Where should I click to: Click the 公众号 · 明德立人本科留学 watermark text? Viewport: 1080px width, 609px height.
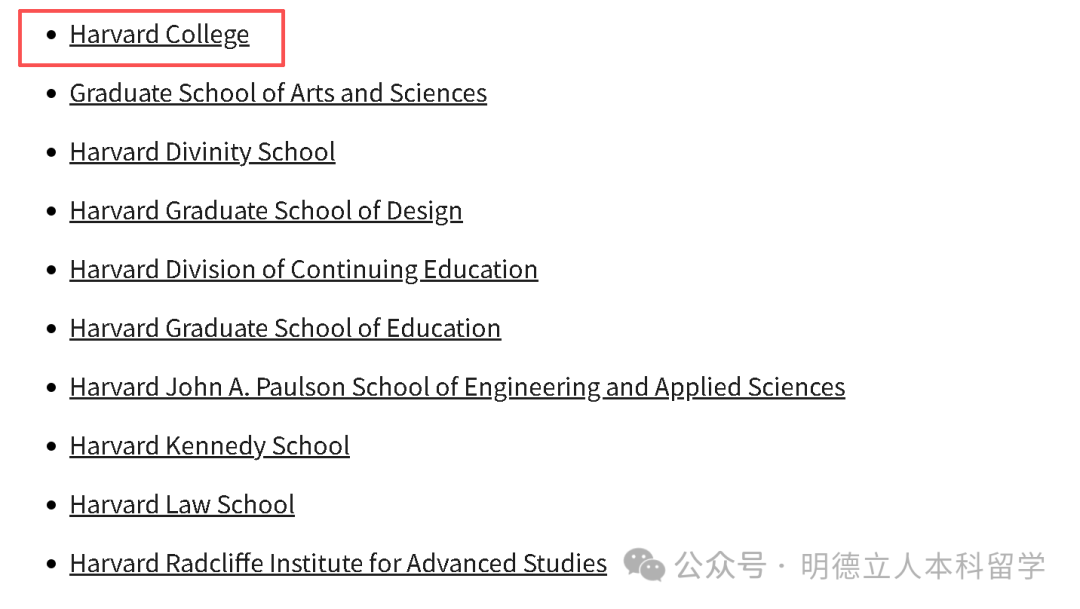pos(860,566)
